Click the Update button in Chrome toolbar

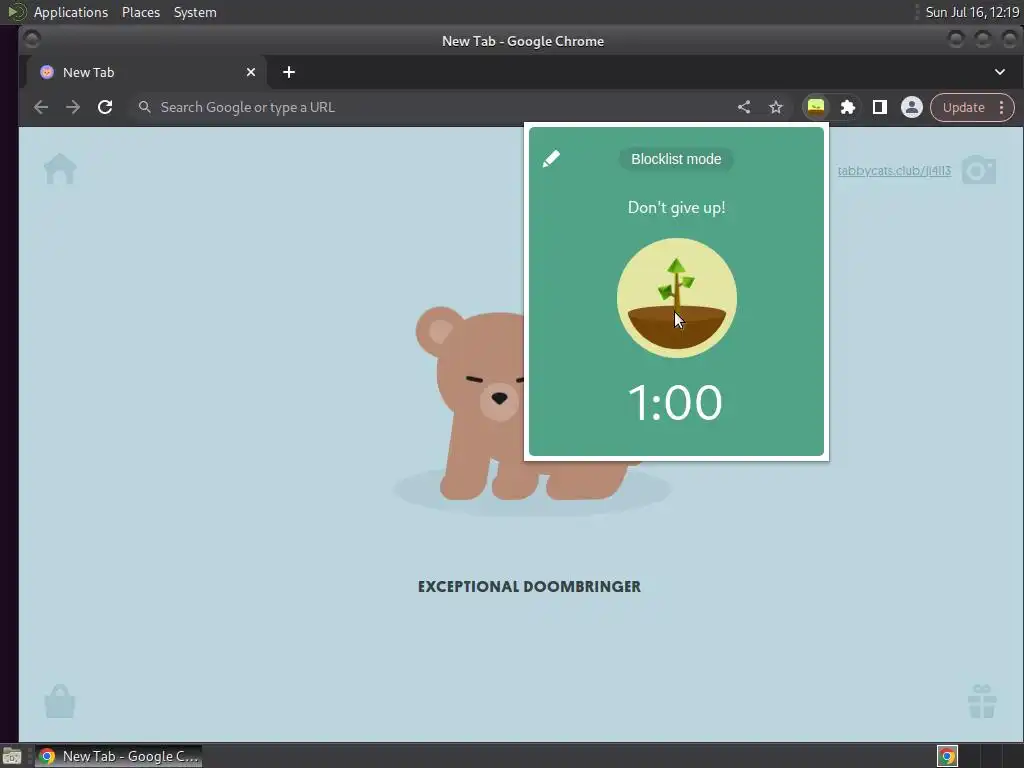click(x=963, y=108)
